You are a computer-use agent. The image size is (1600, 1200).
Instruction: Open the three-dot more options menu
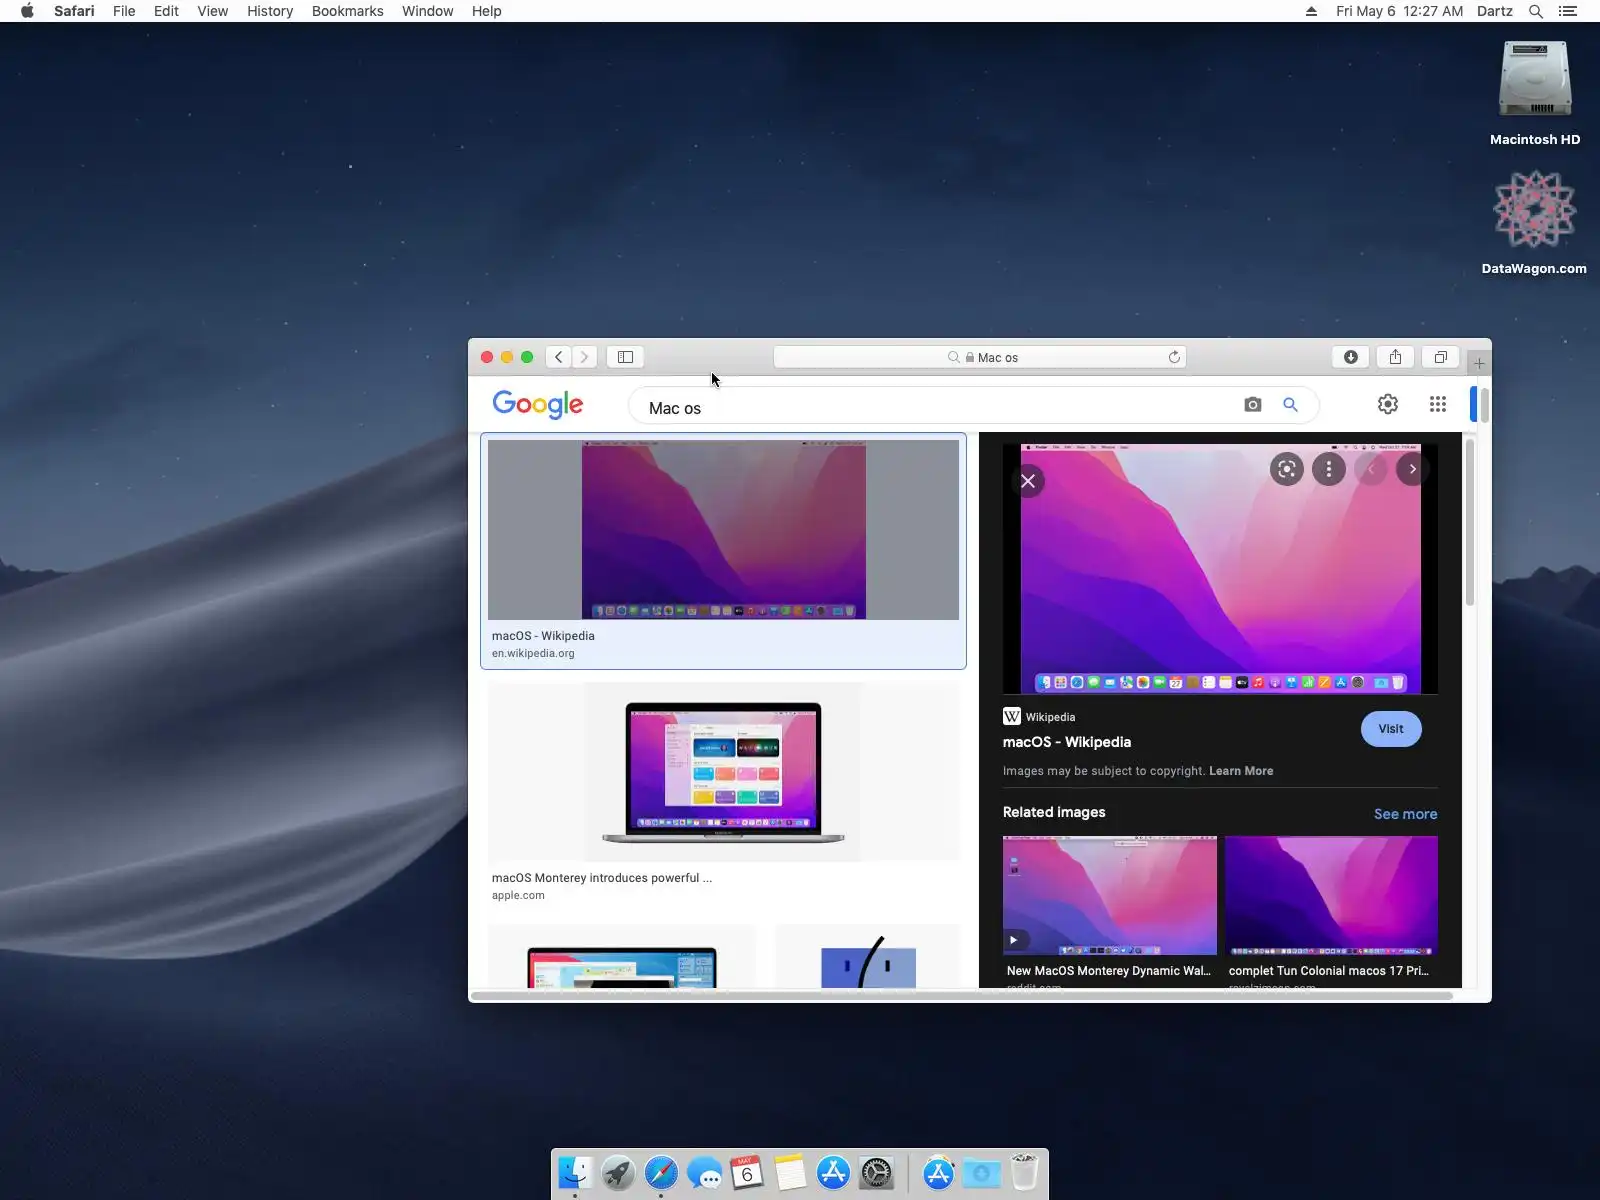coord(1329,469)
